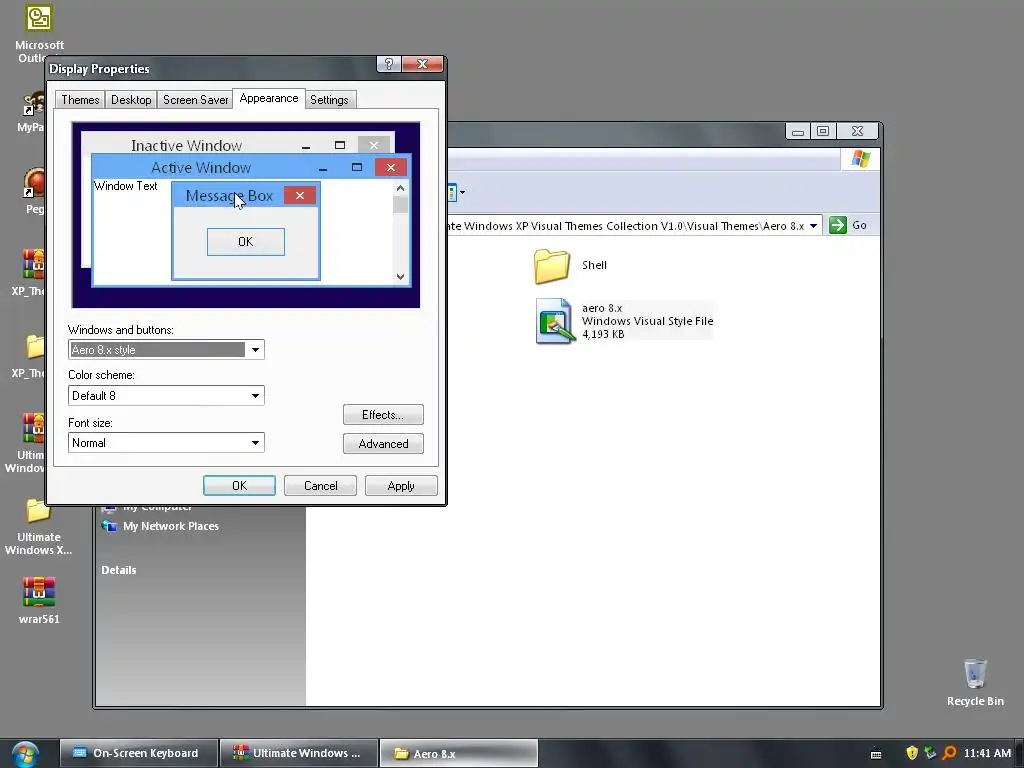The image size is (1024, 768).
Task: Expand the Explorer address bar dropdown
Action: (814, 226)
